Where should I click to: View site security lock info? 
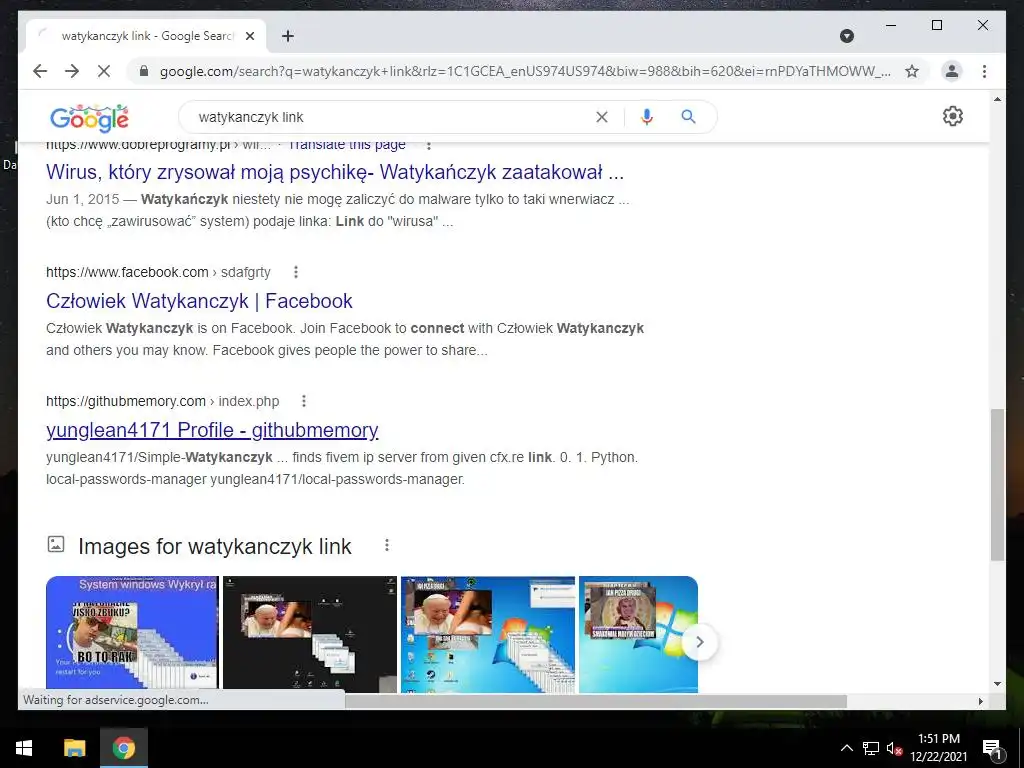tap(144, 71)
